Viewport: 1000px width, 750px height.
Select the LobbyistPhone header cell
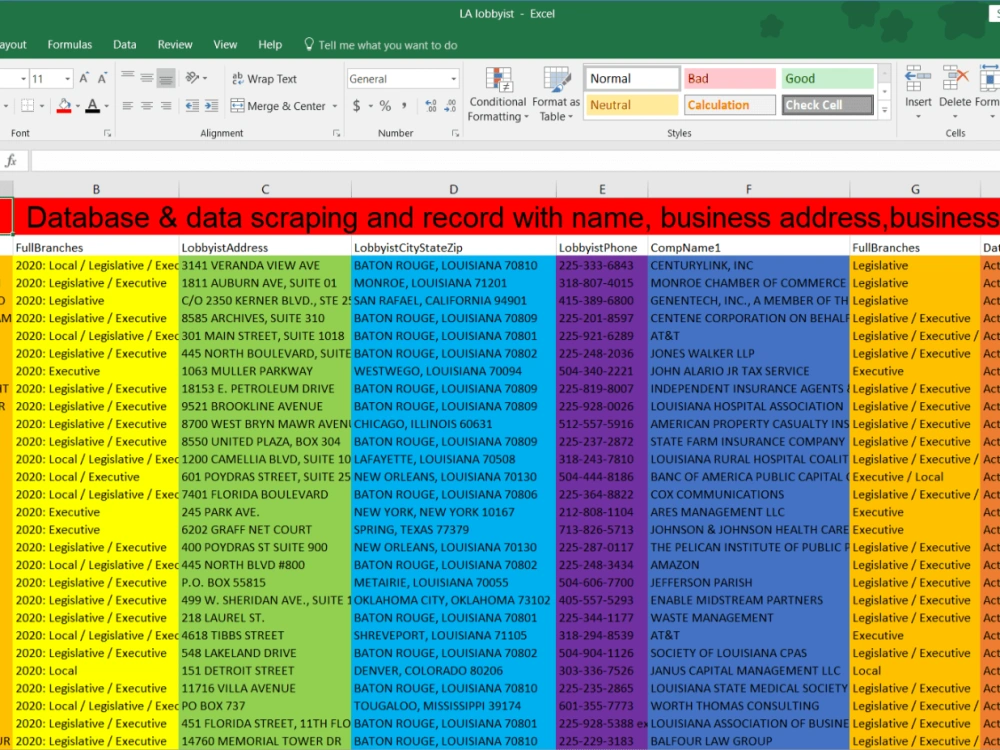point(601,247)
